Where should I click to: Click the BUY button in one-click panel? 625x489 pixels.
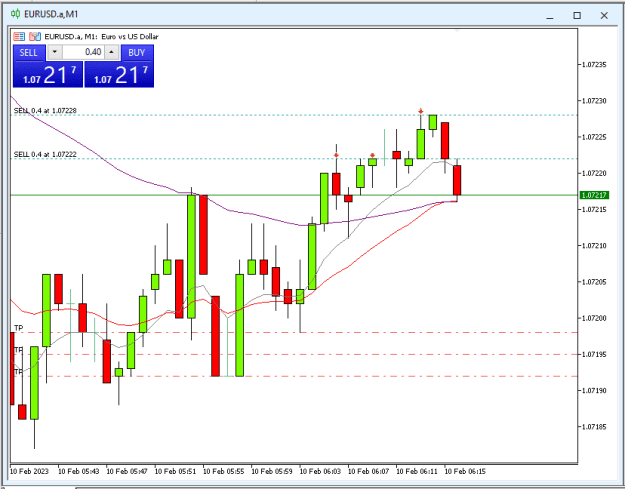click(137, 53)
